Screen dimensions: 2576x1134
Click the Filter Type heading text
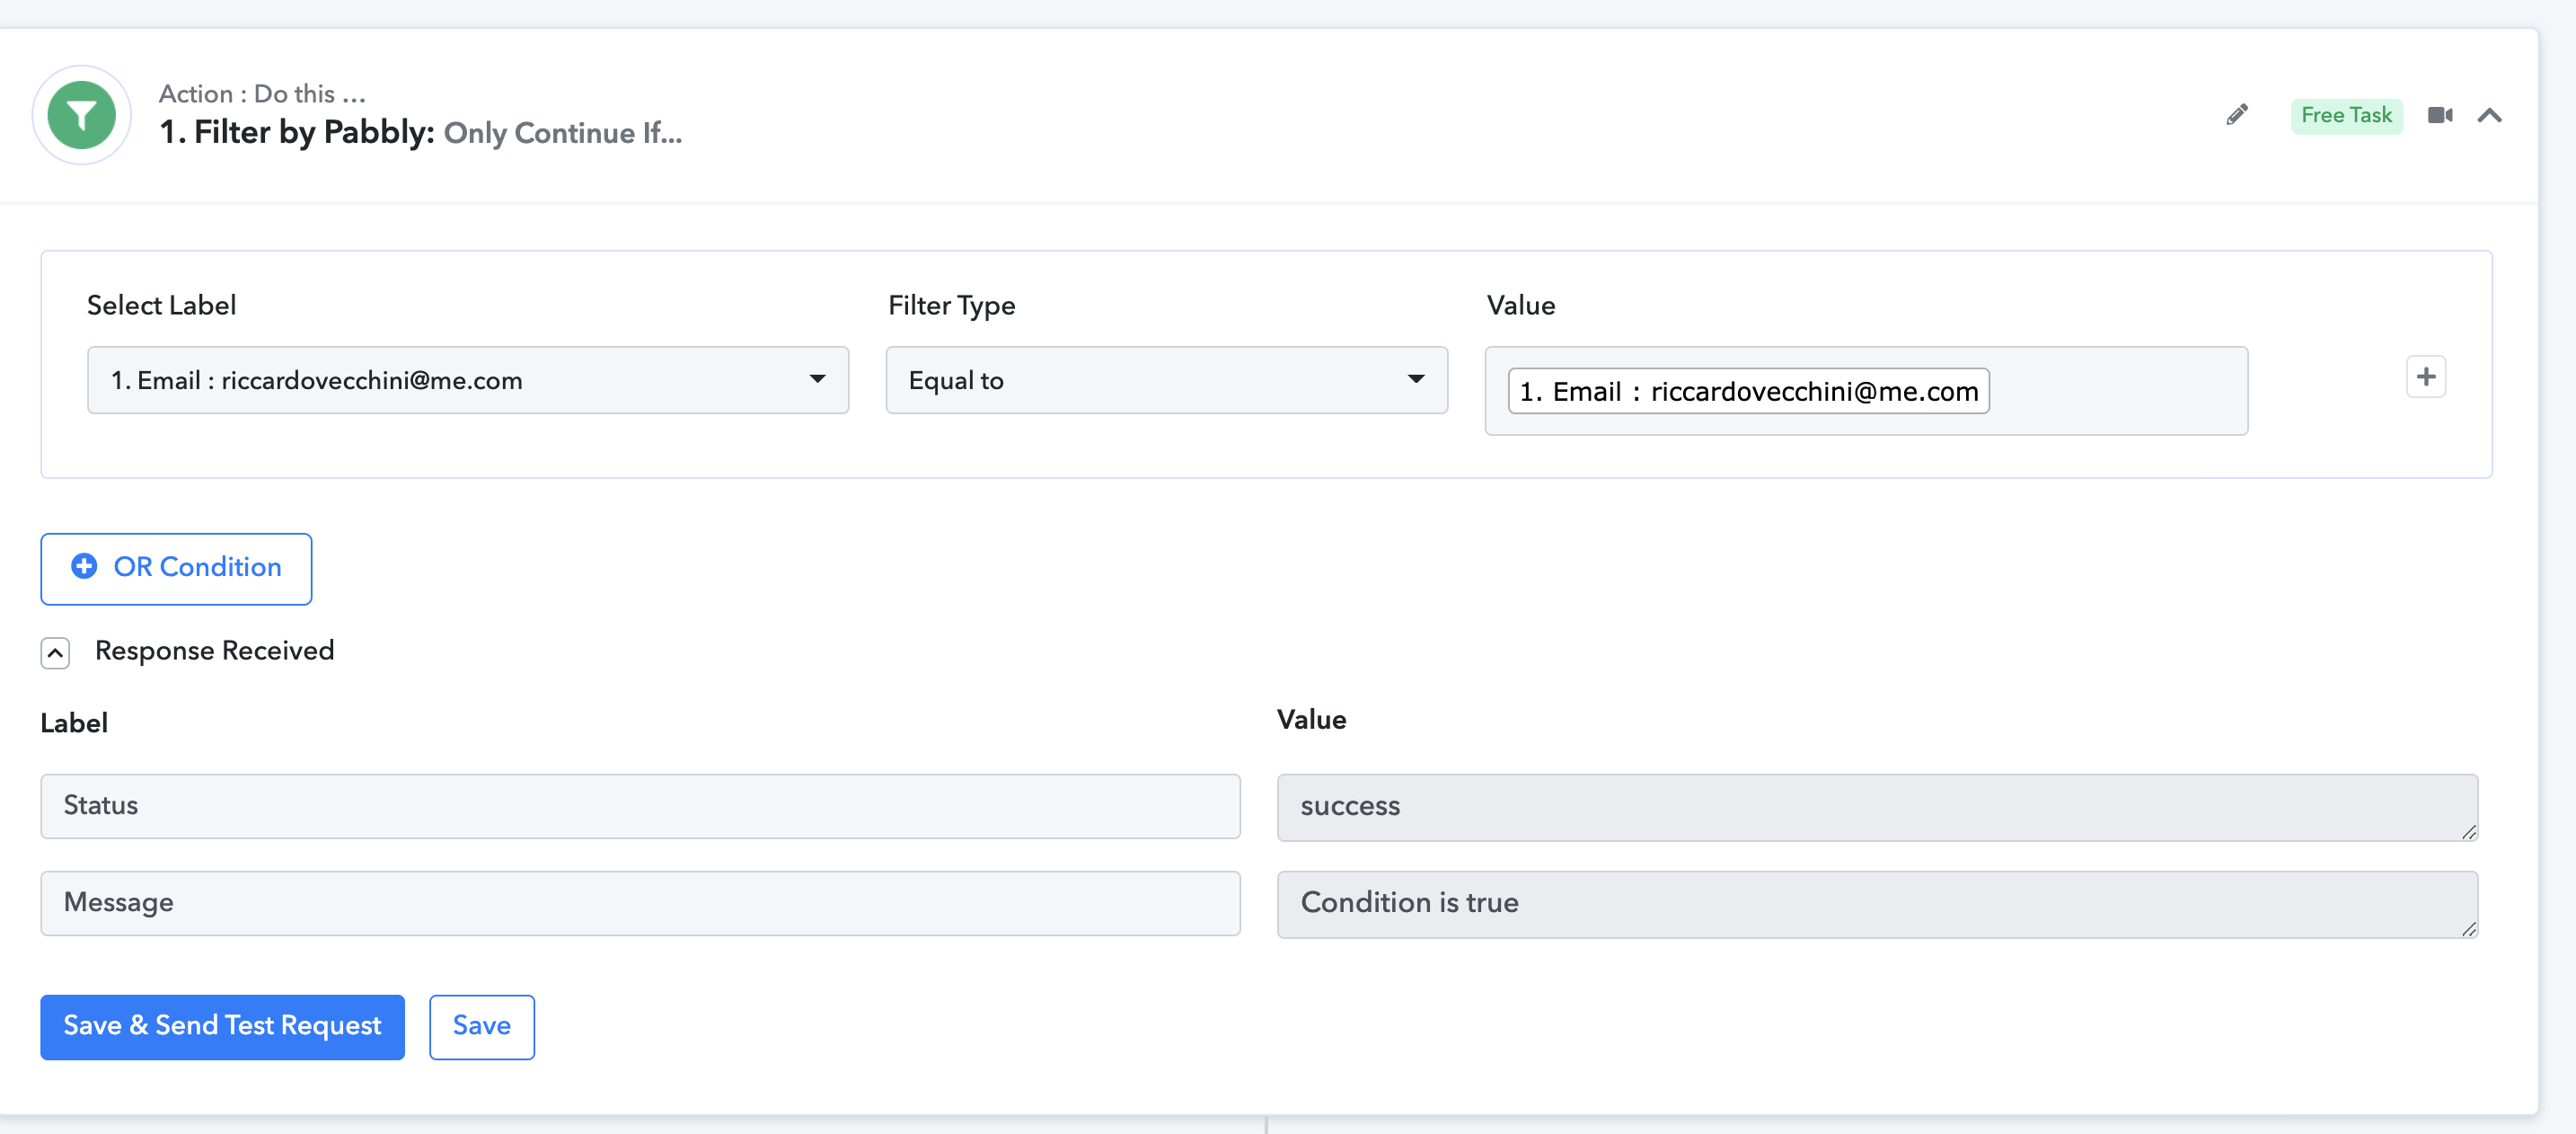tap(951, 305)
